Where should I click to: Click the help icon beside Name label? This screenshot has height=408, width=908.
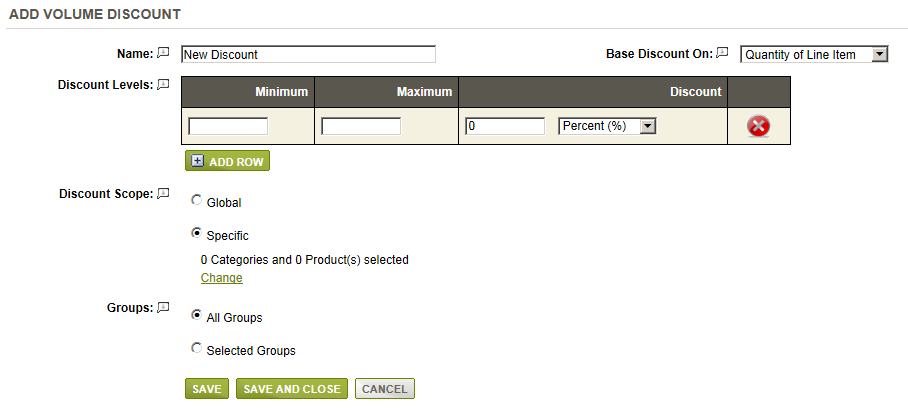point(163,53)
